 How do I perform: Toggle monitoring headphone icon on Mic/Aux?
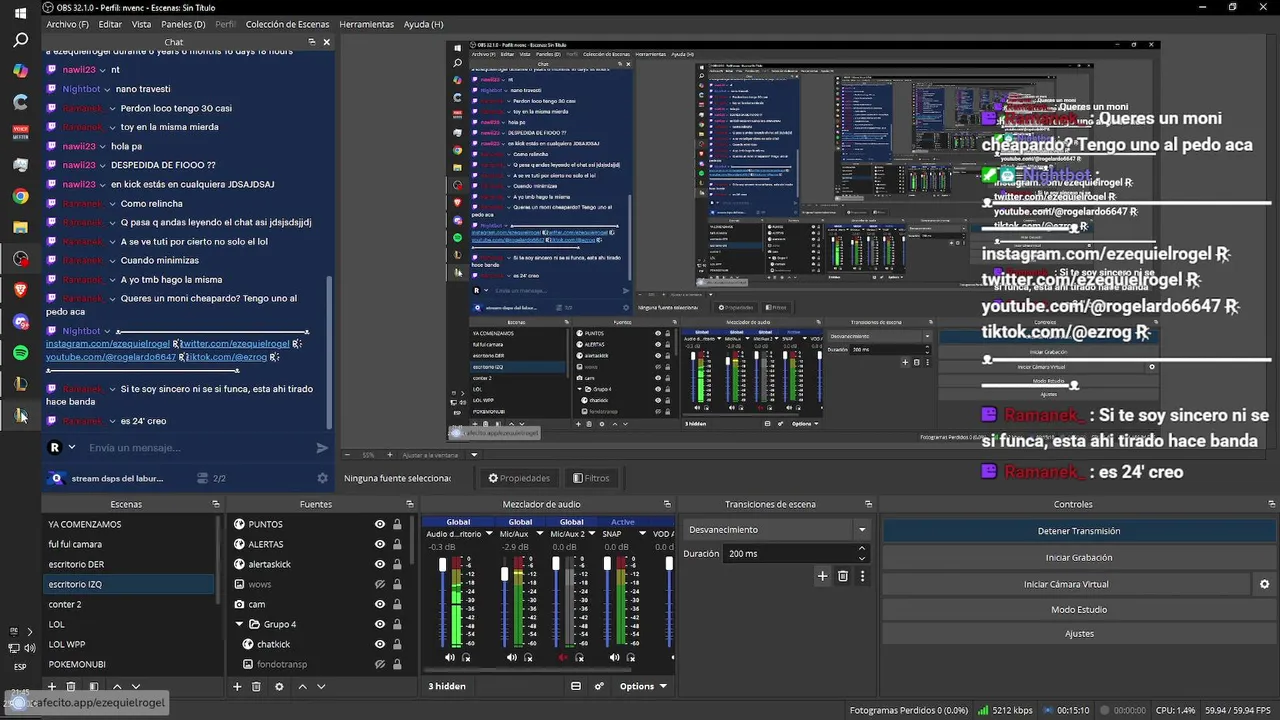(528, 657)
